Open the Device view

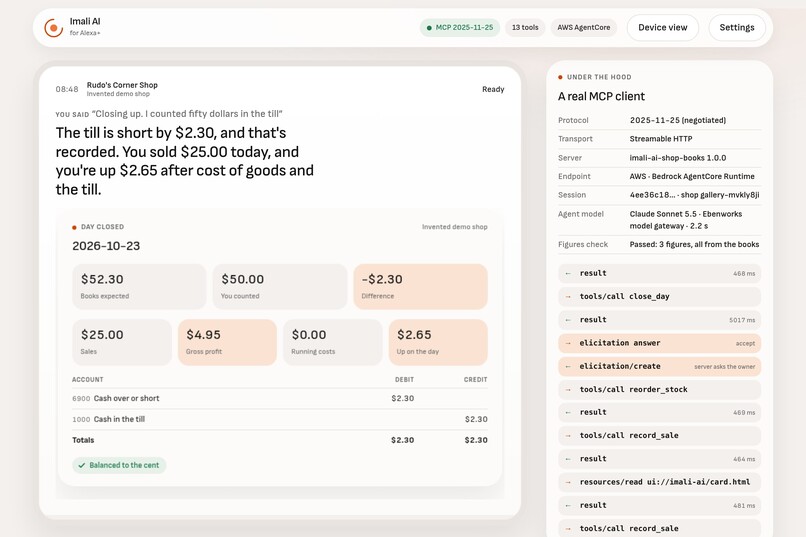click(x=663, y=28)
